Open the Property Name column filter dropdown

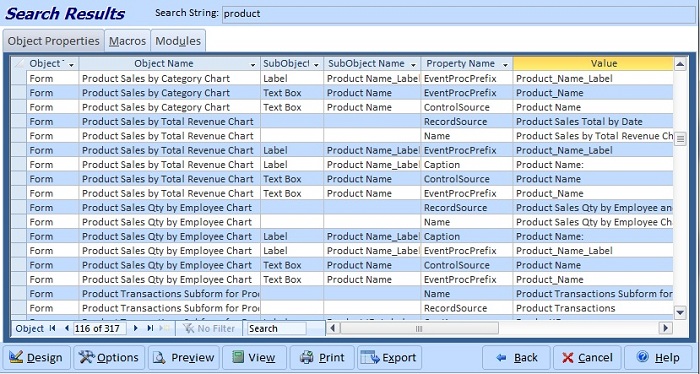click(x=505, y=65)
